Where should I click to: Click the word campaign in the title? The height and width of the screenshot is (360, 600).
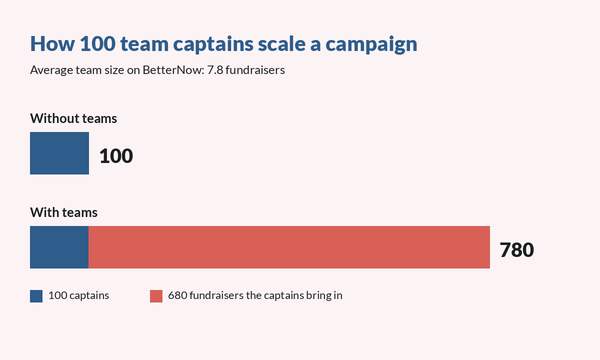coord(371,45)
